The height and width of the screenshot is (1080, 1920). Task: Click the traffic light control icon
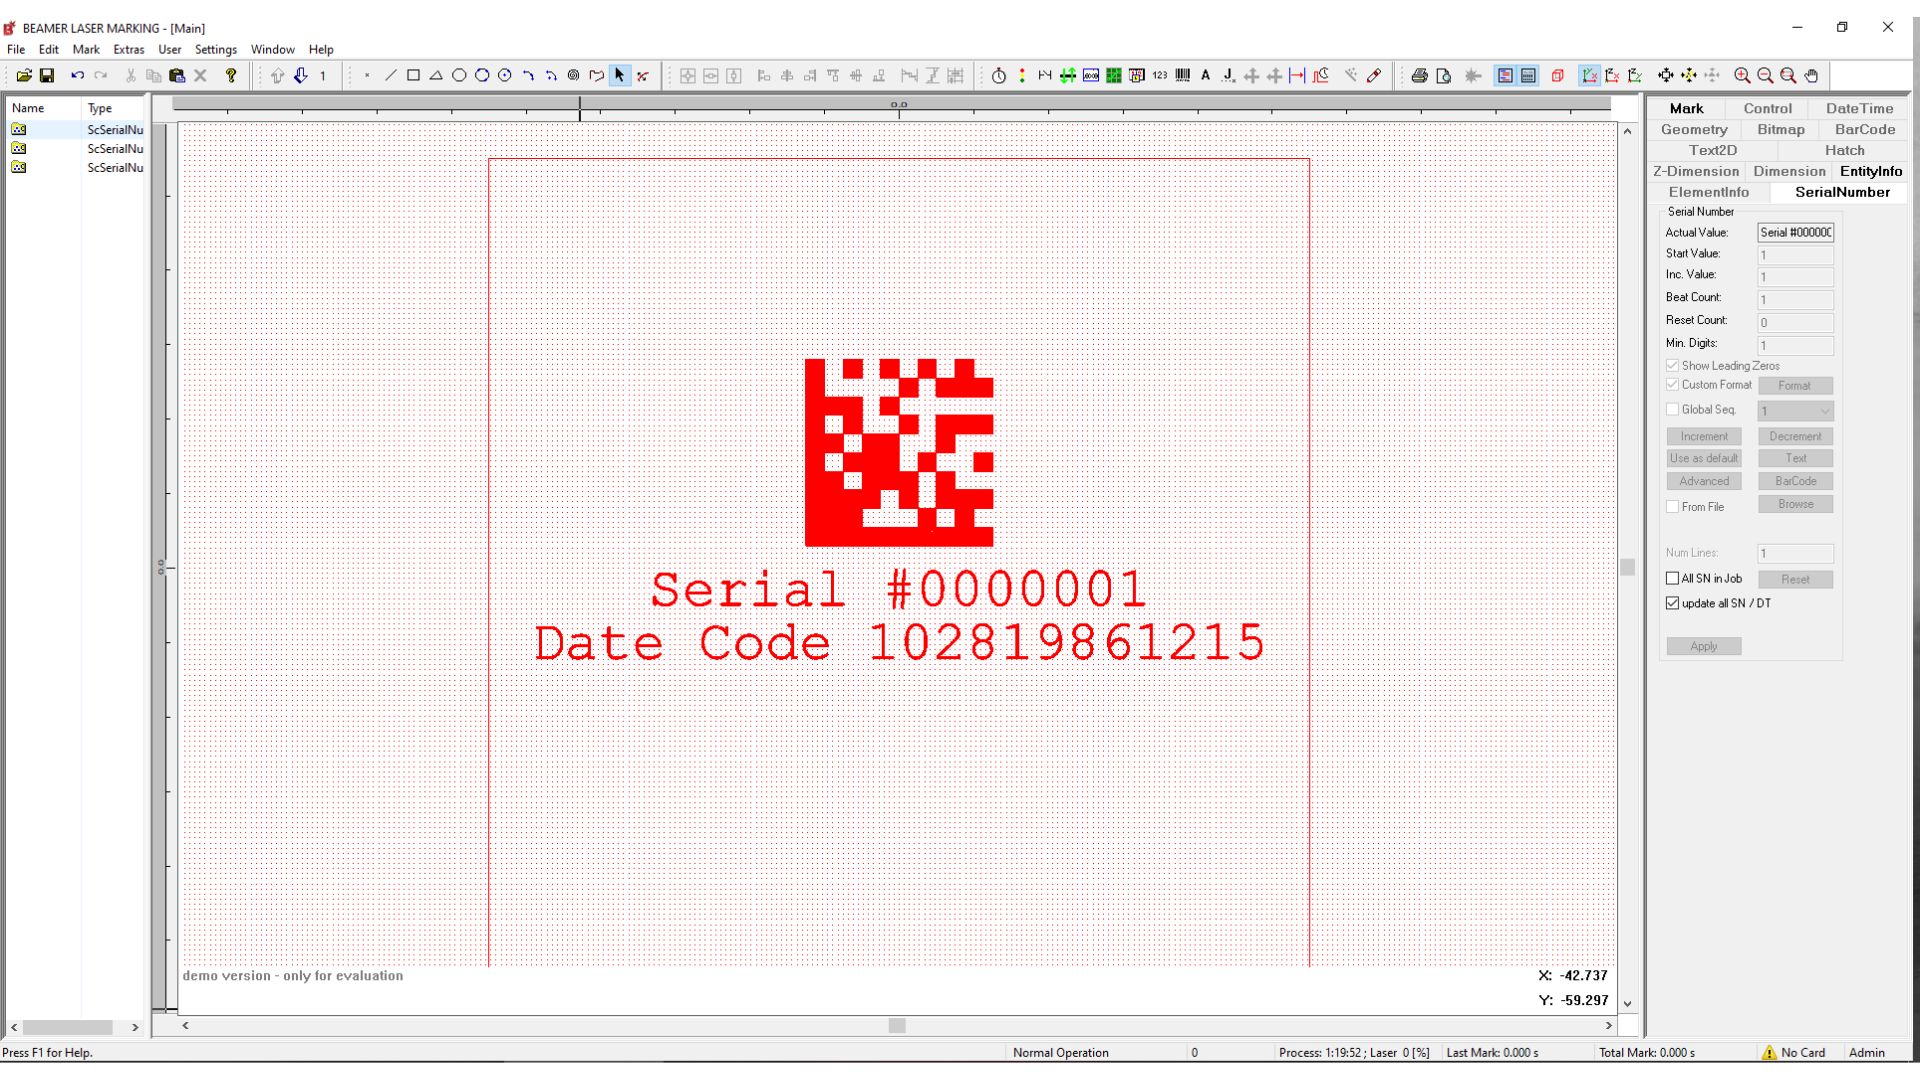(1022, 75)
